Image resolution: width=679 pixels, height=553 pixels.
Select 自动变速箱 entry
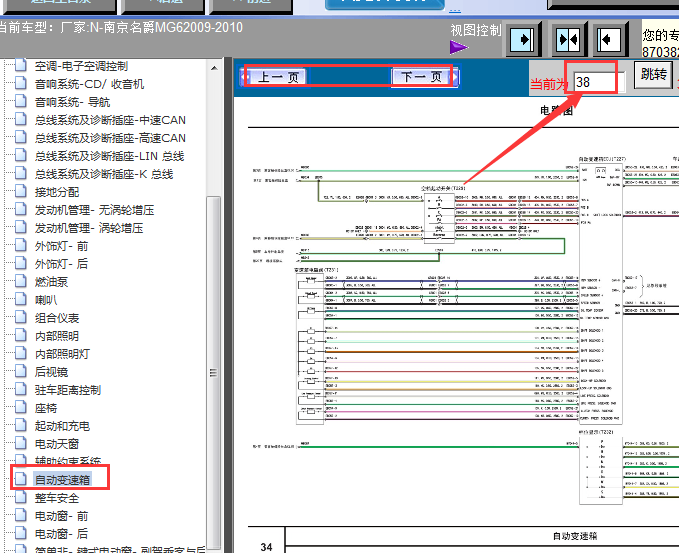coord(62,480)
